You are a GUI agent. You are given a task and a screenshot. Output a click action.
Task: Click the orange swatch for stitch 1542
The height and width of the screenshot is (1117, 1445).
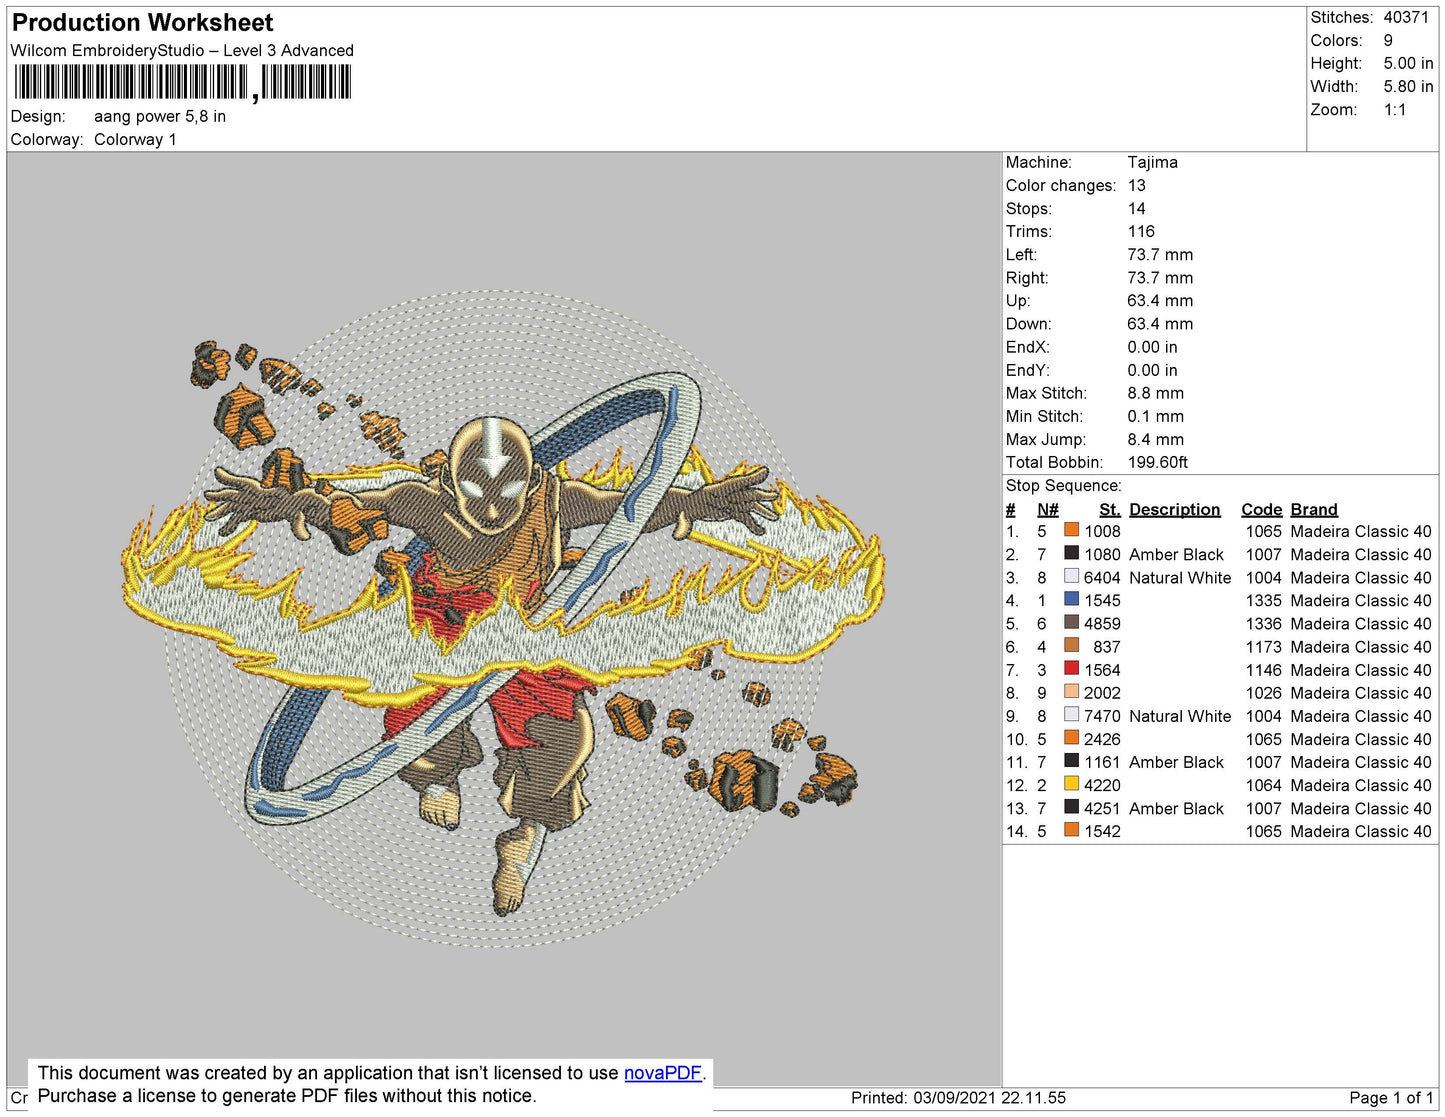[1071, 830]
